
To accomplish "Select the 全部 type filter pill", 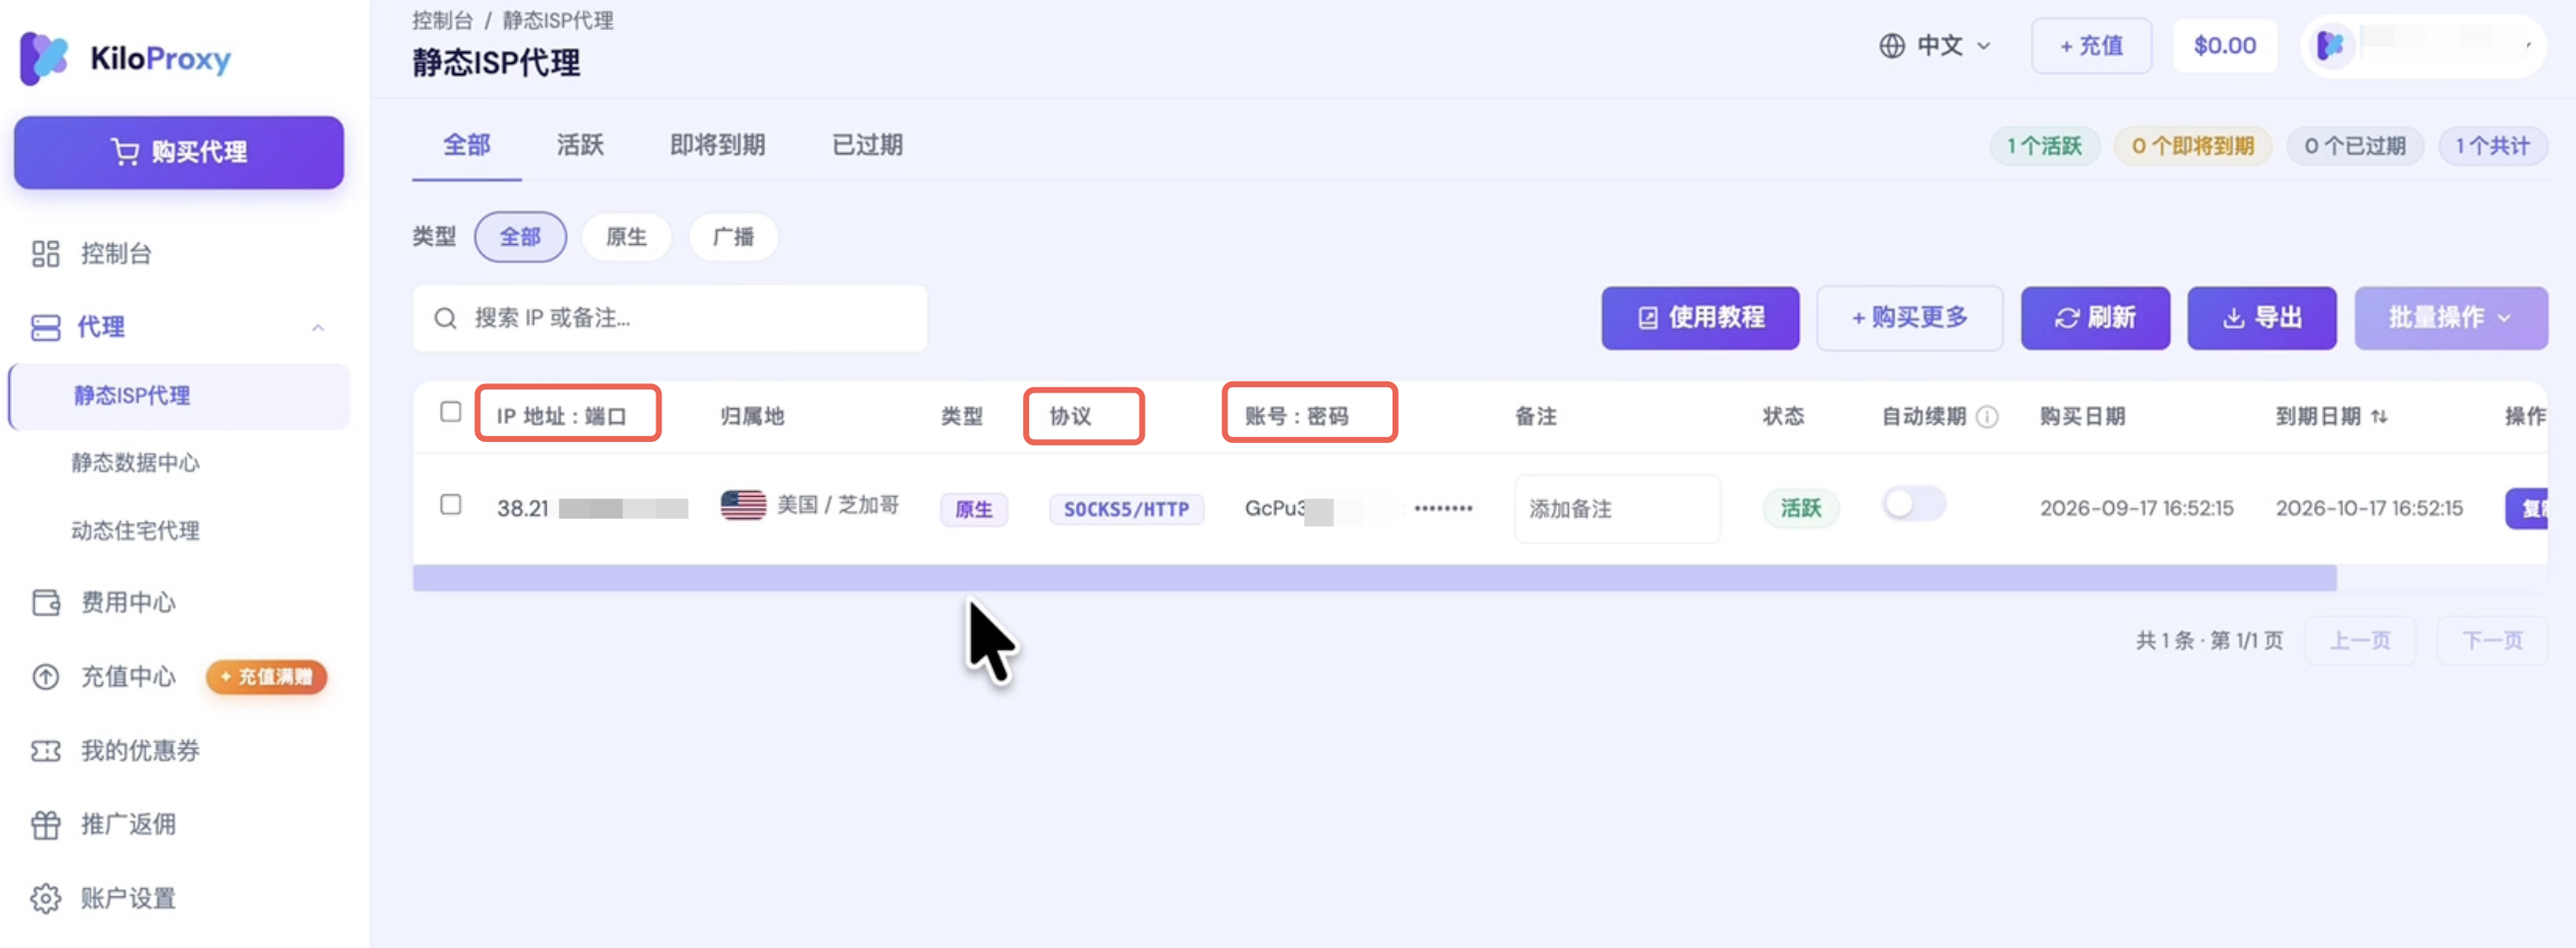I will (x=520, y=238).
